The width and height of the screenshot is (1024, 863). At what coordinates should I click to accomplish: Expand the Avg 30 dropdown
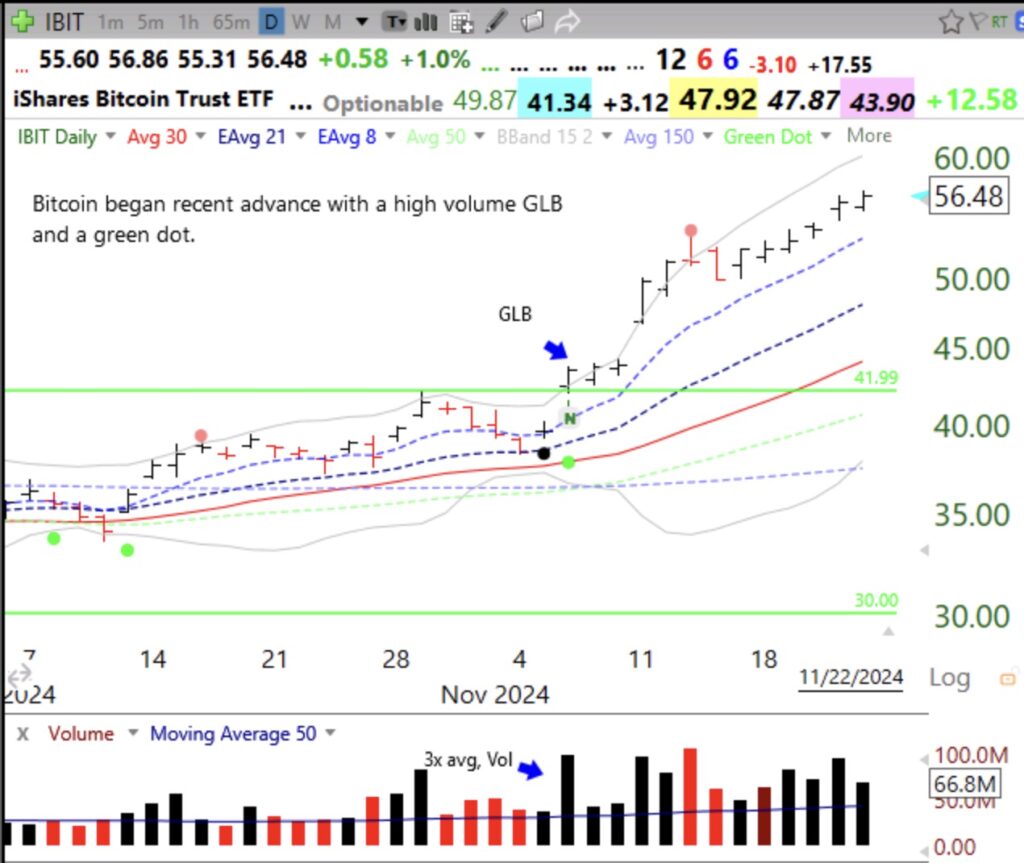(x=200, y=136)
